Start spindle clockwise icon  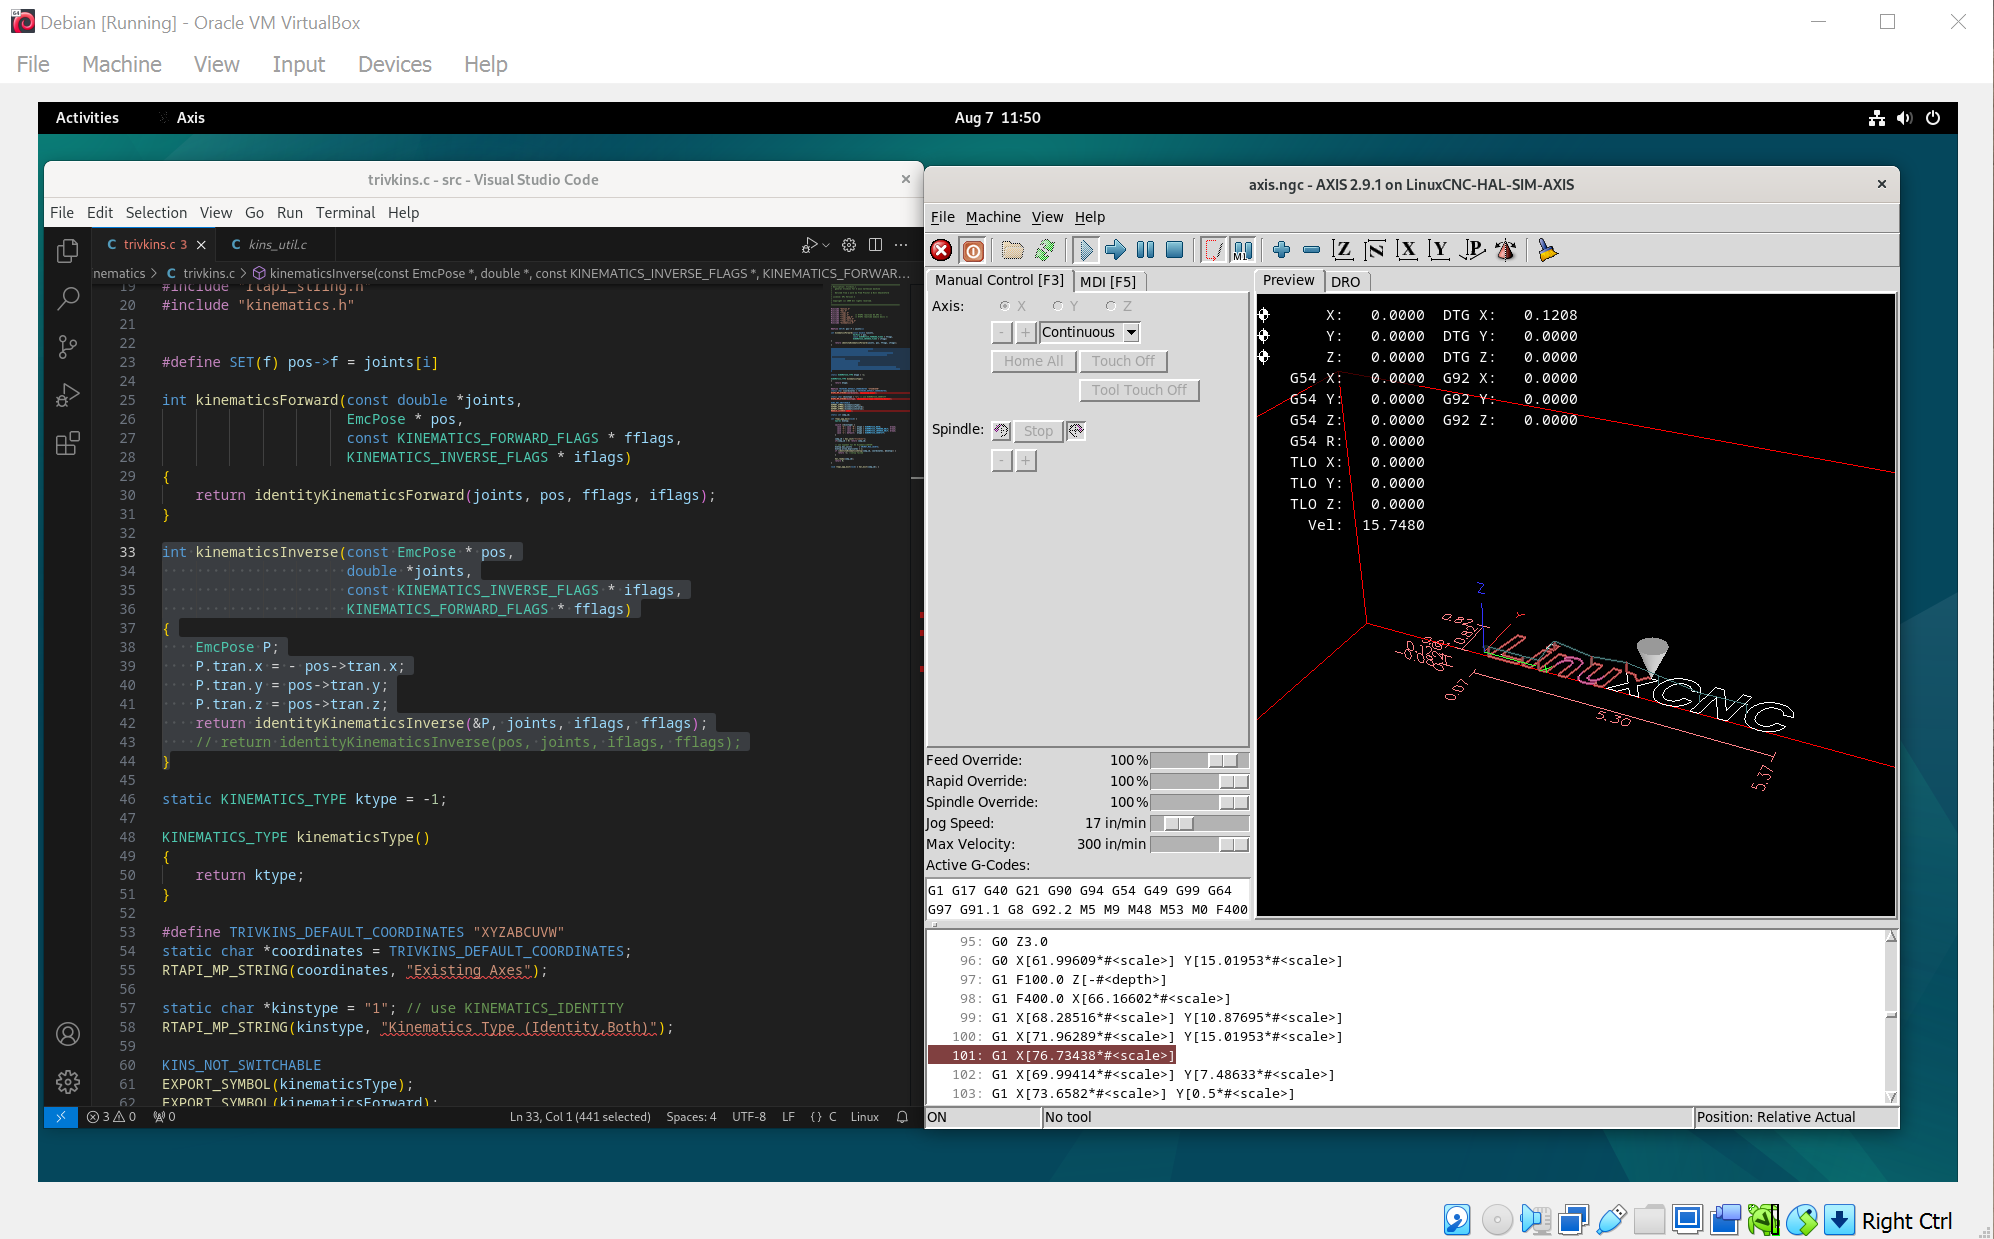click(1076, 431)
